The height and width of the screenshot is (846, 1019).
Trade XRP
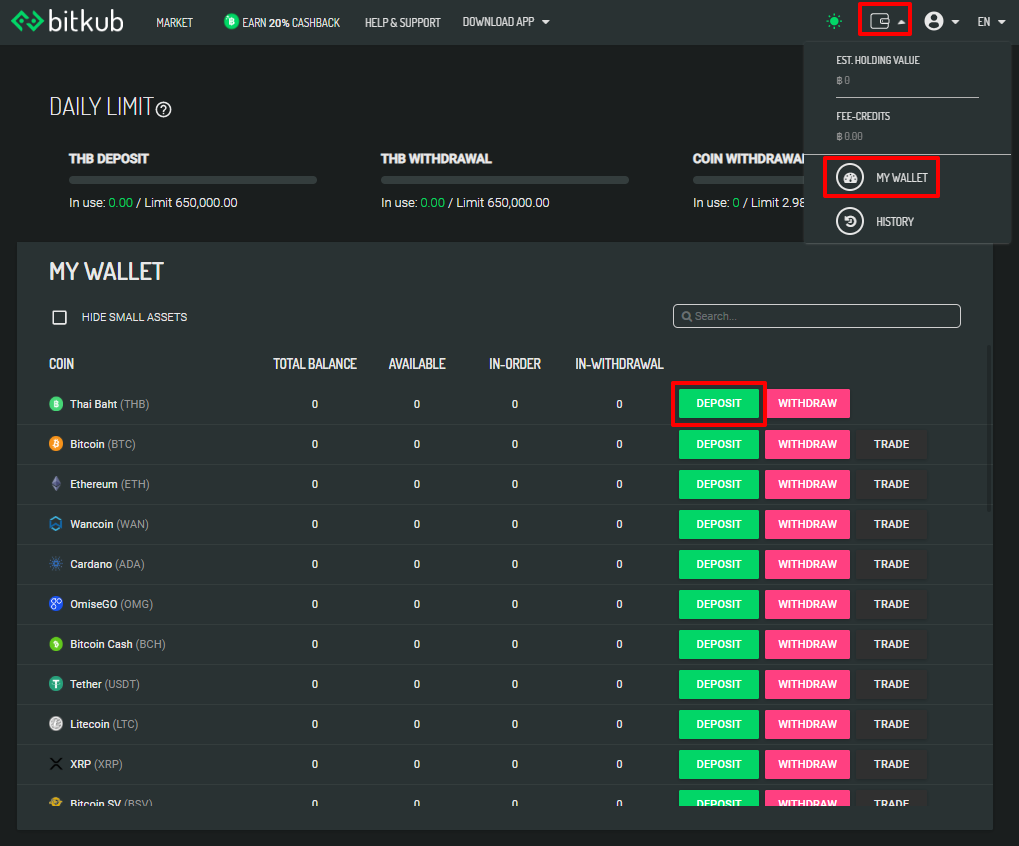pyautogui.click(x=891, y=764)
